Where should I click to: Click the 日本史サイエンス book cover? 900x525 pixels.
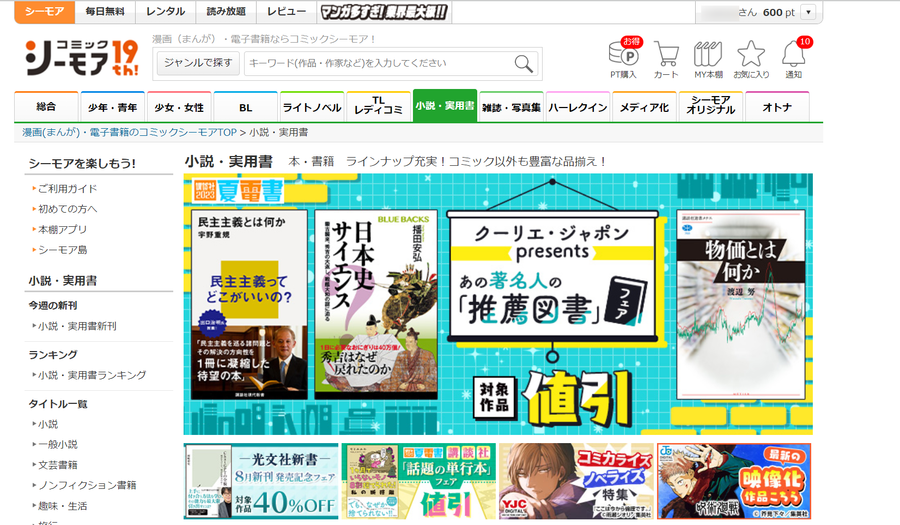point(376,305)
